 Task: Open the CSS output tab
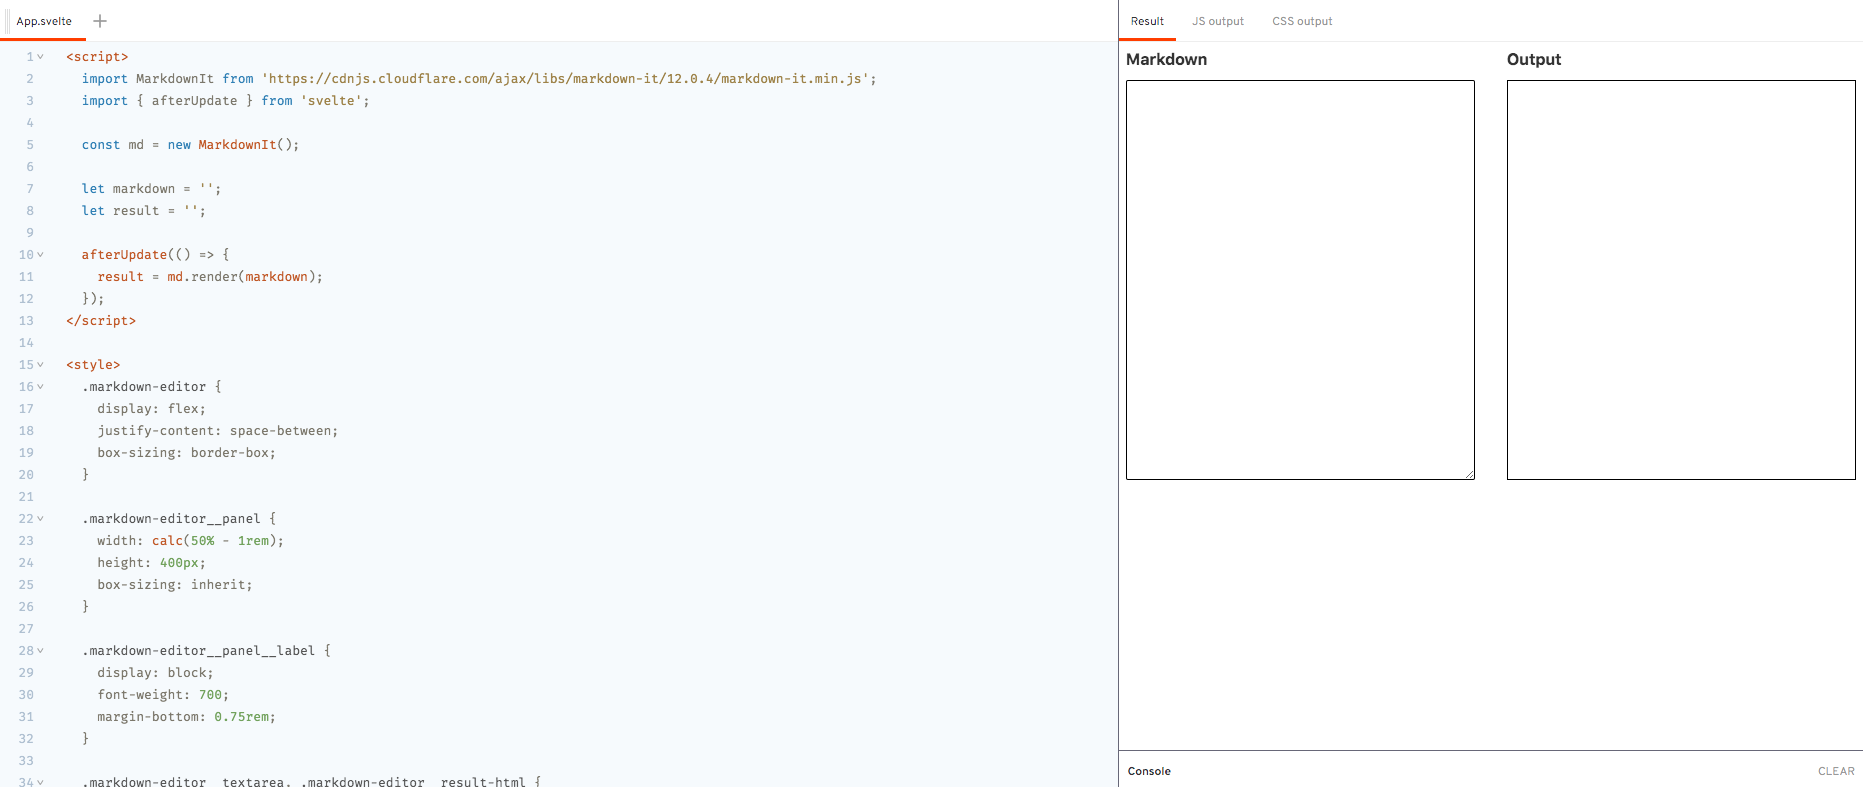[1302, 21]
